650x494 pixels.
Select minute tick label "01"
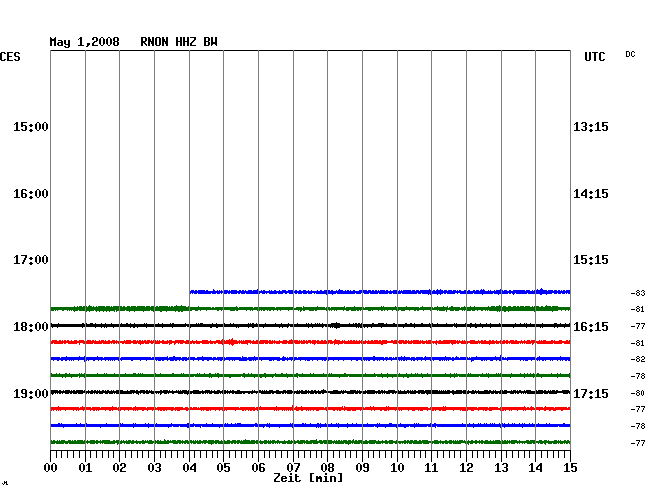pos(85,468)
